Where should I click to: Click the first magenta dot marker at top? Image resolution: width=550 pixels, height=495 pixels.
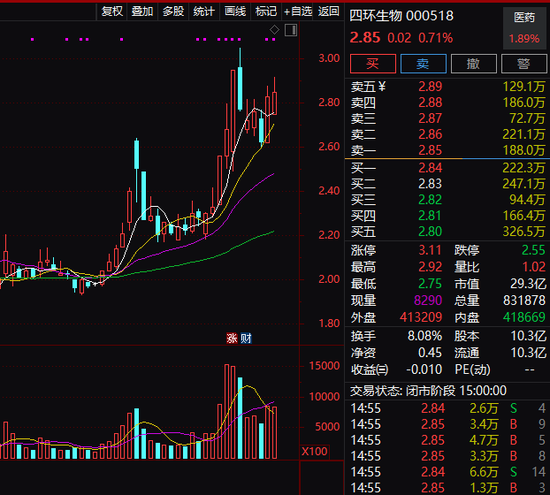[32, 40]
